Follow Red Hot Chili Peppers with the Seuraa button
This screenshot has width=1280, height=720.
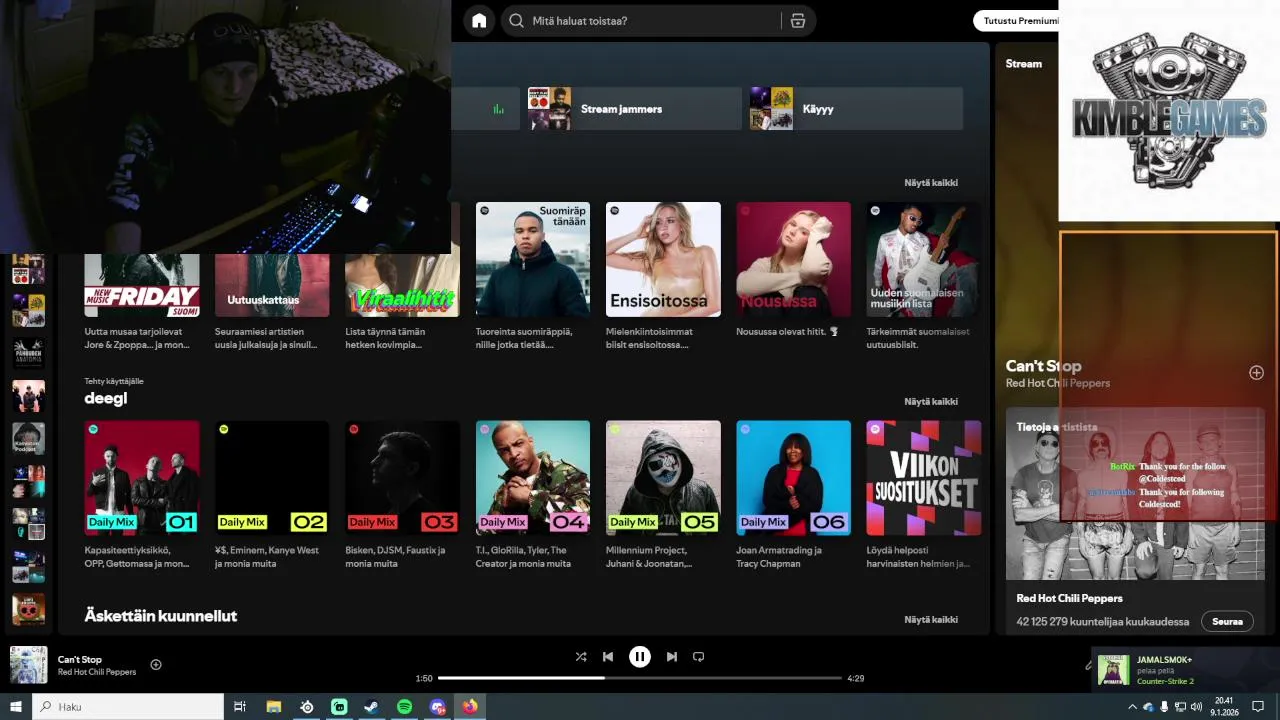tap(1227, 621)
